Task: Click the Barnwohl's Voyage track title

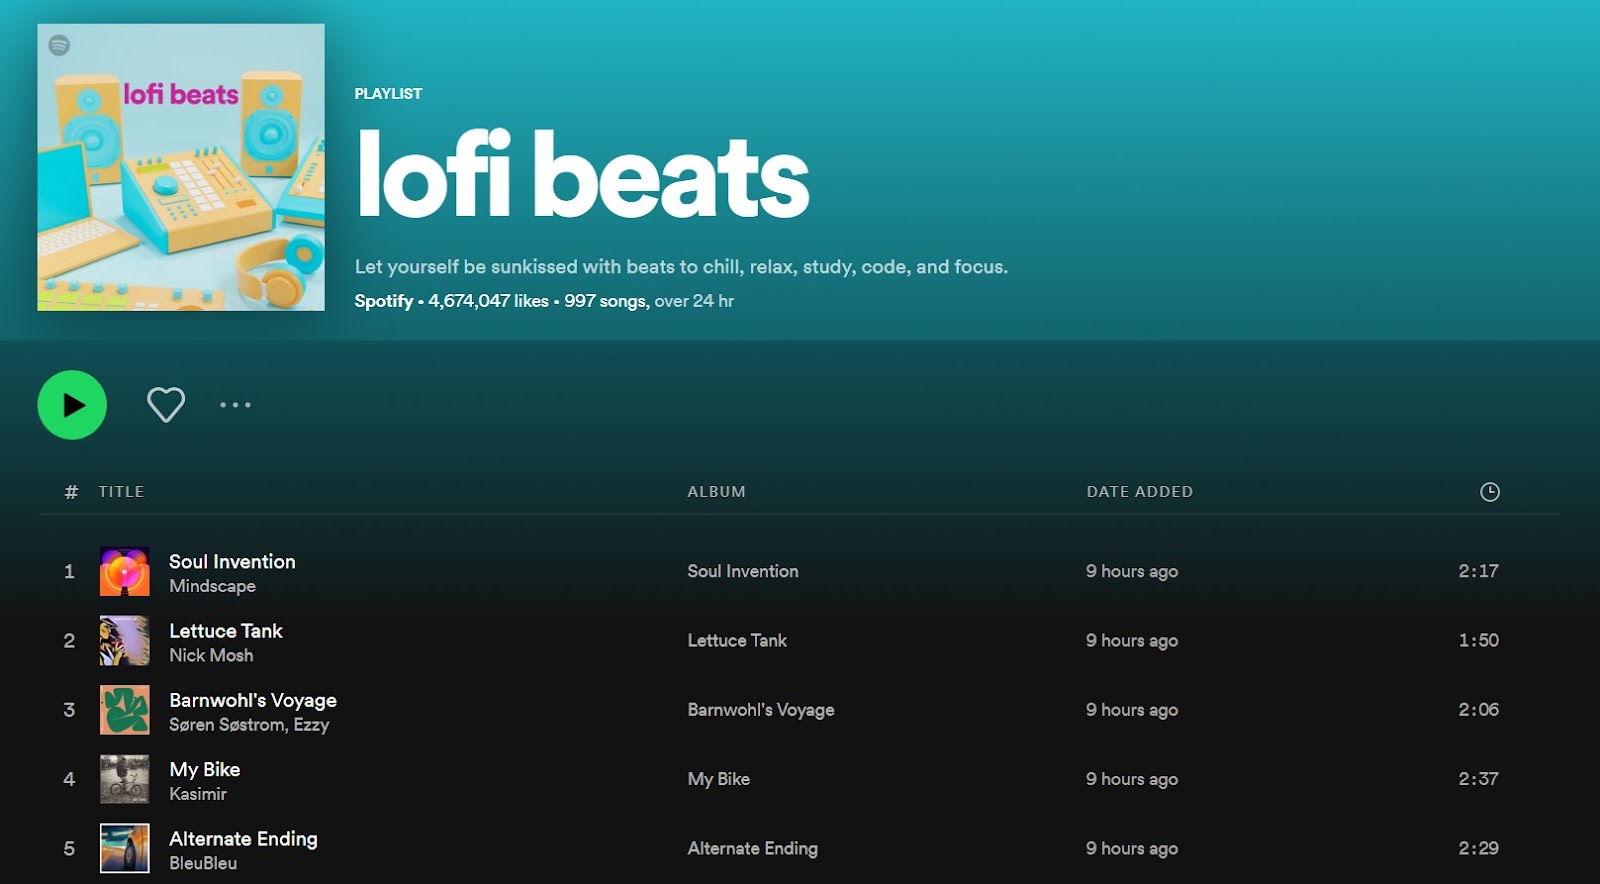Action: (x=253, y=700)
